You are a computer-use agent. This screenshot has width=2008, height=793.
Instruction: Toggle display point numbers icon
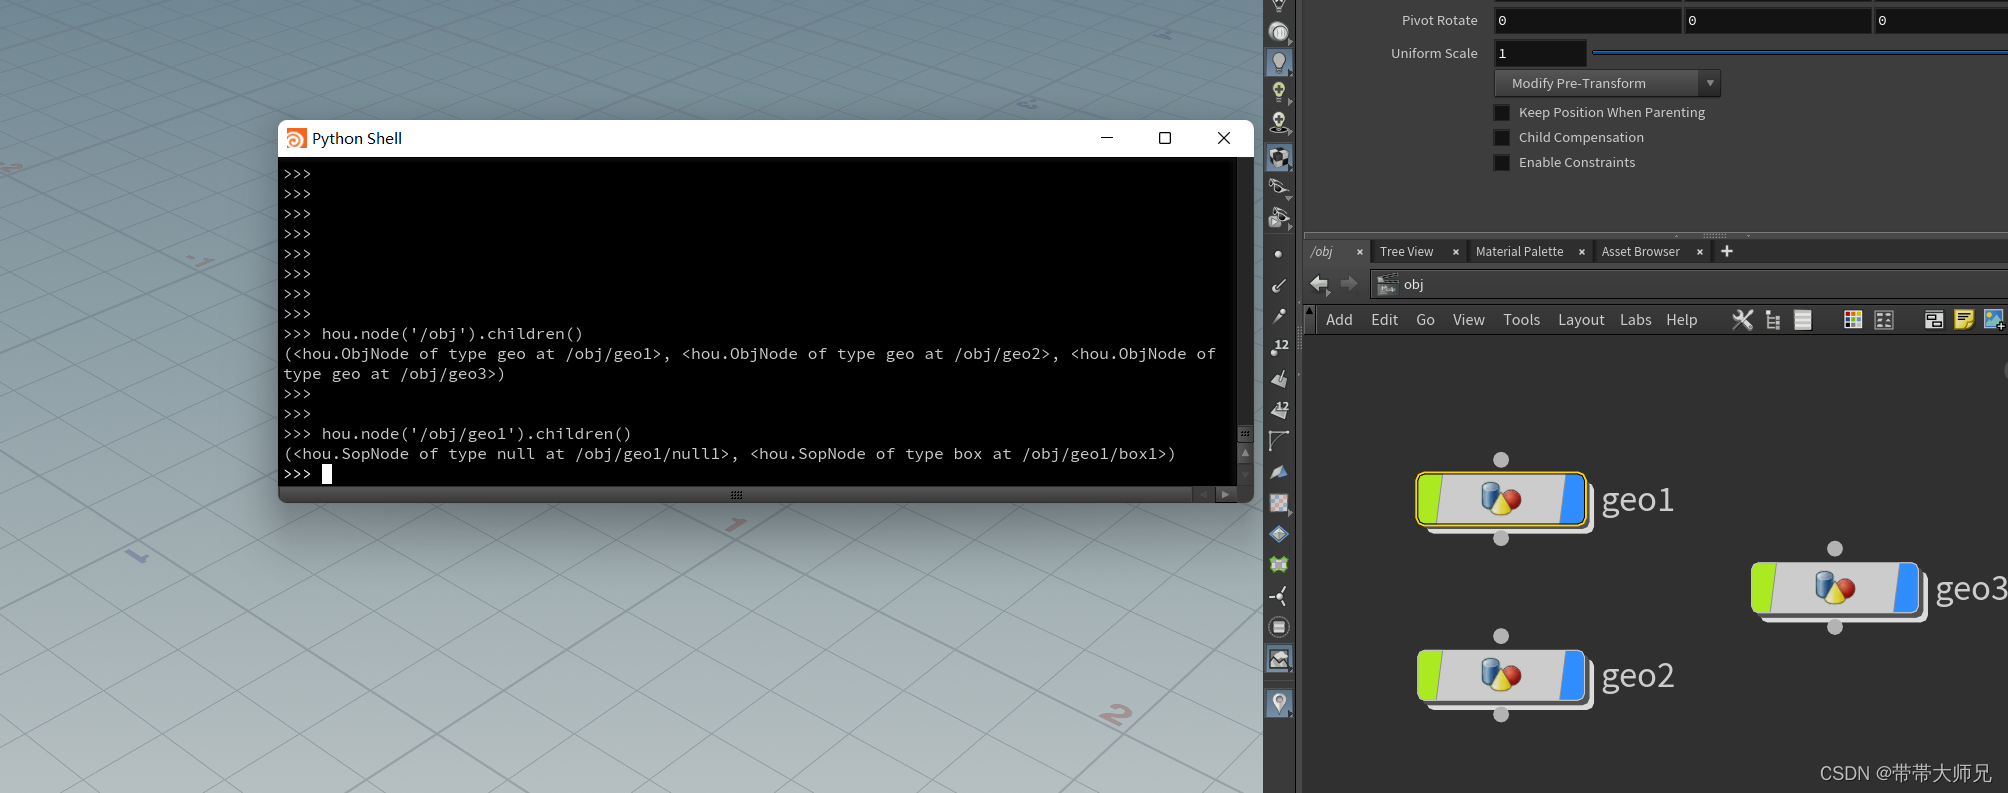point(1279,347)
